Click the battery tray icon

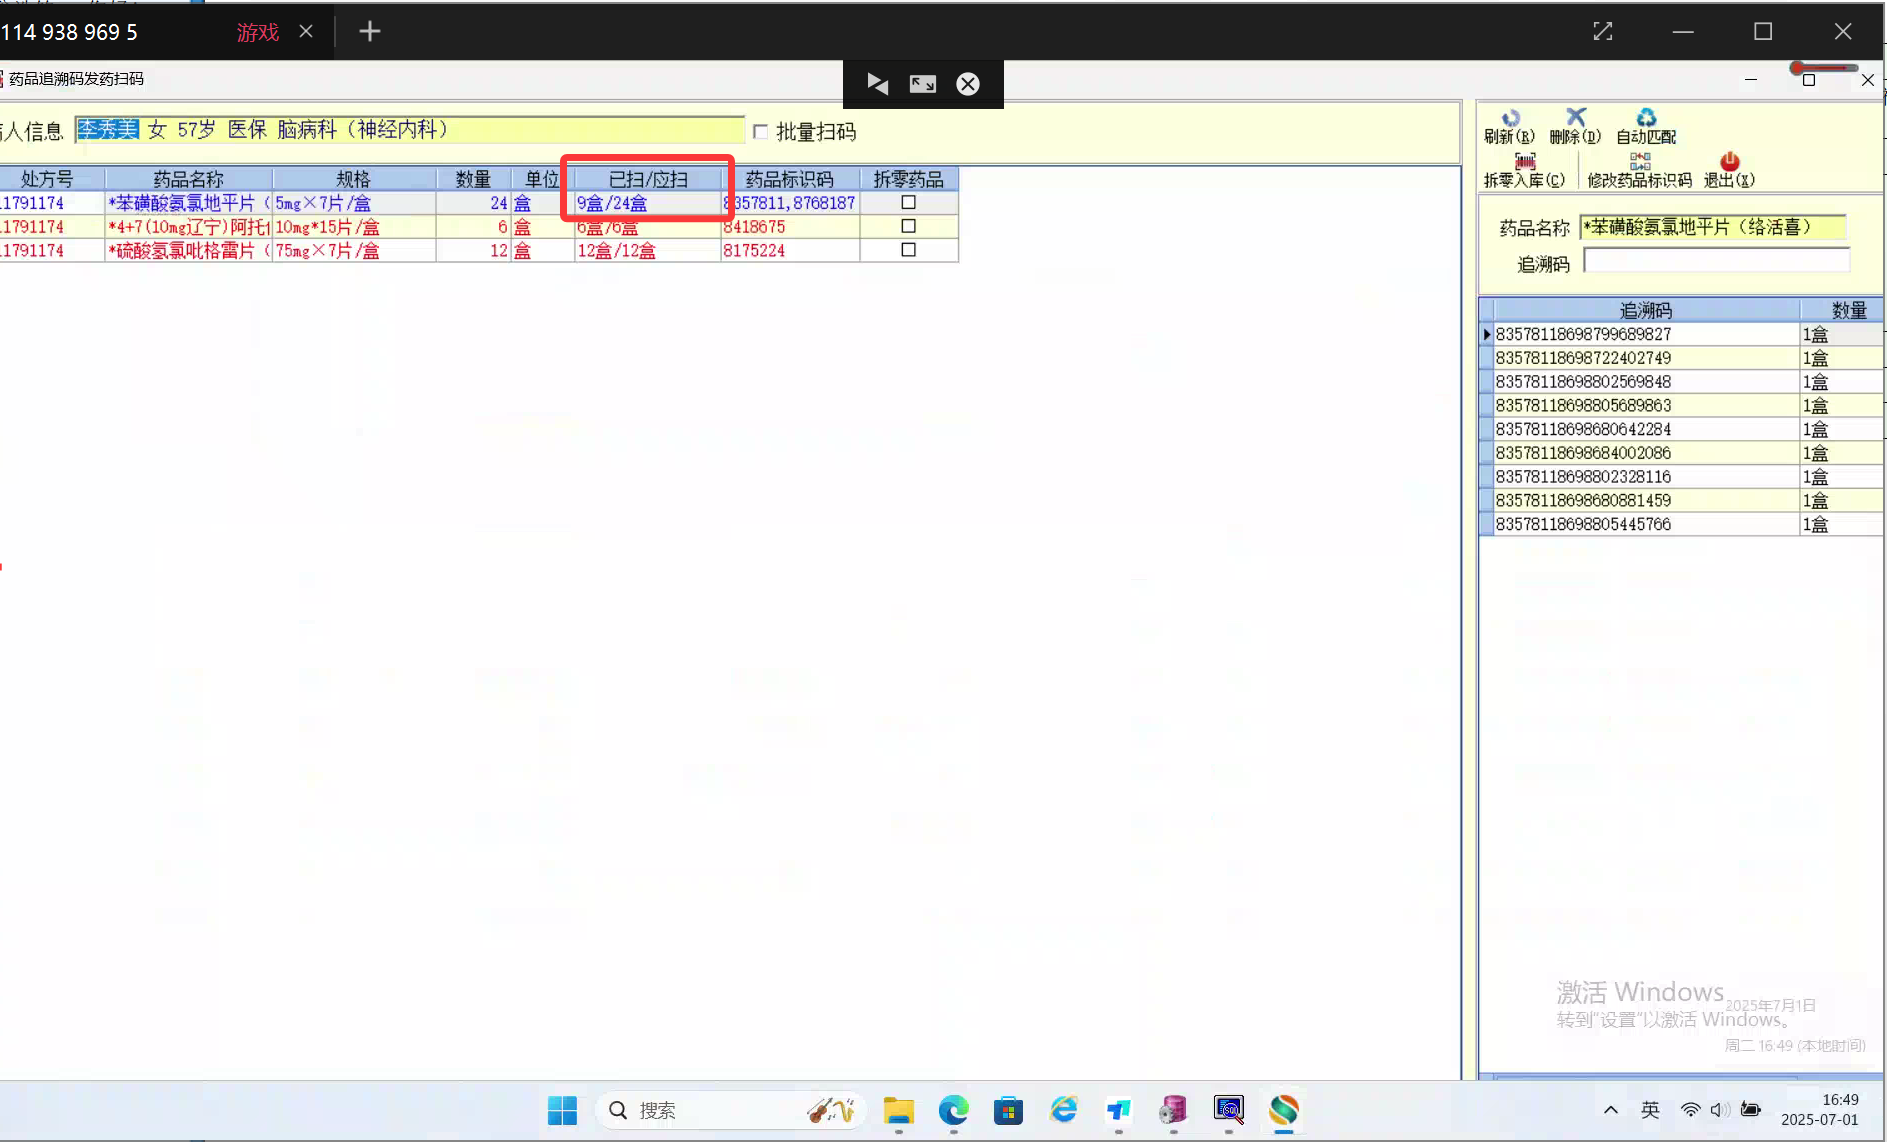[x=1751, y=1110]
